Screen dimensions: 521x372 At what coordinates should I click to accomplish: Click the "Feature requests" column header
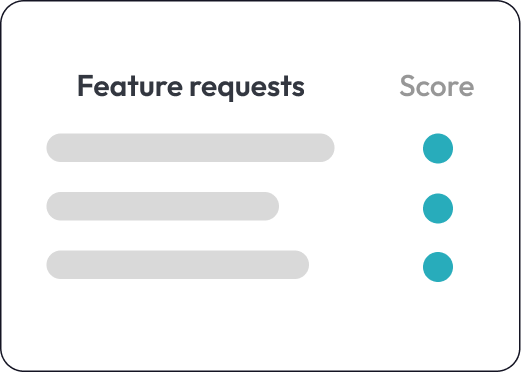pos(191,86)
